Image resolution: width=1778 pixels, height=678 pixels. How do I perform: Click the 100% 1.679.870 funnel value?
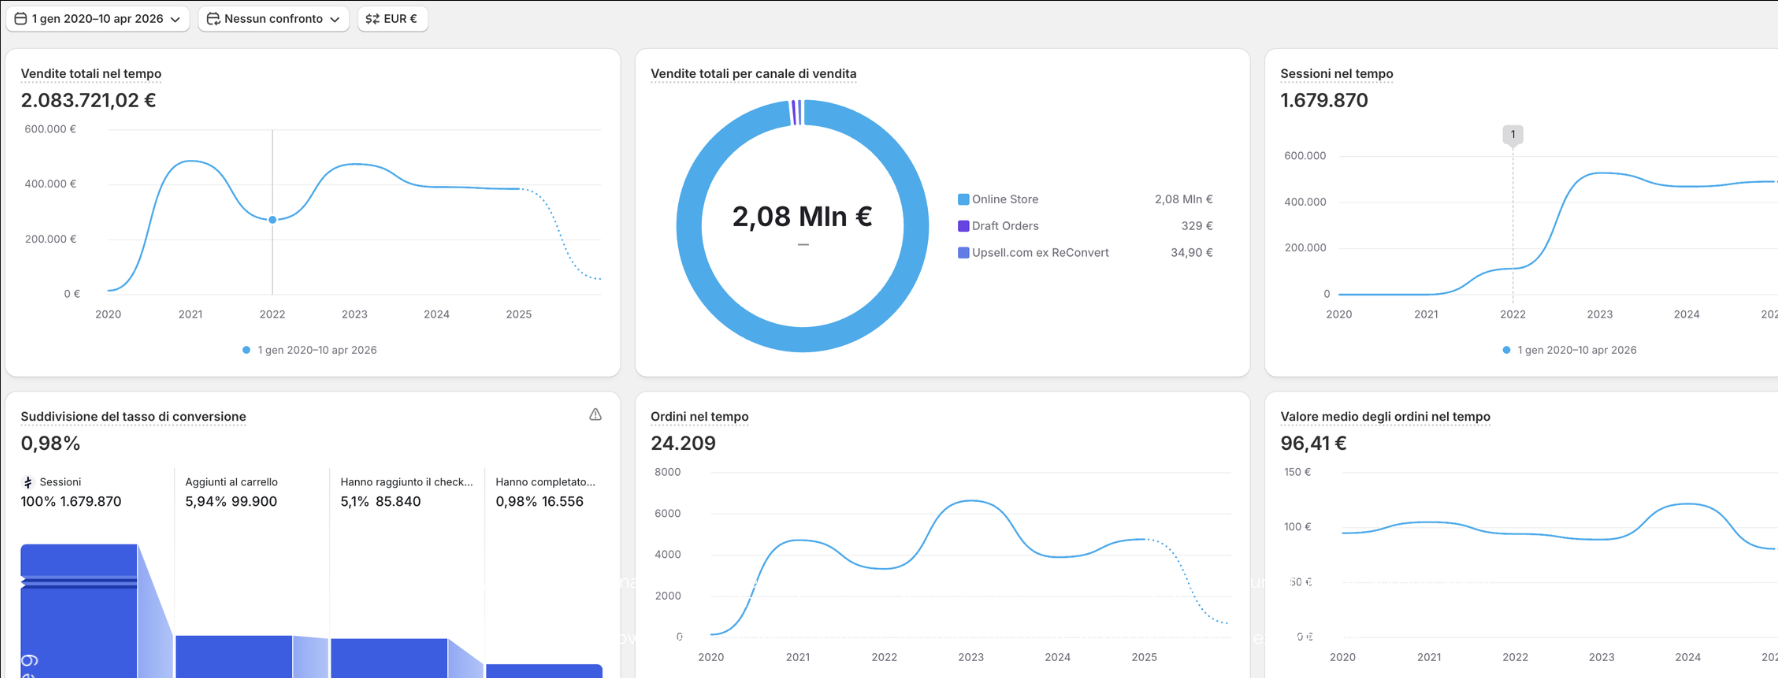point(71,502)
